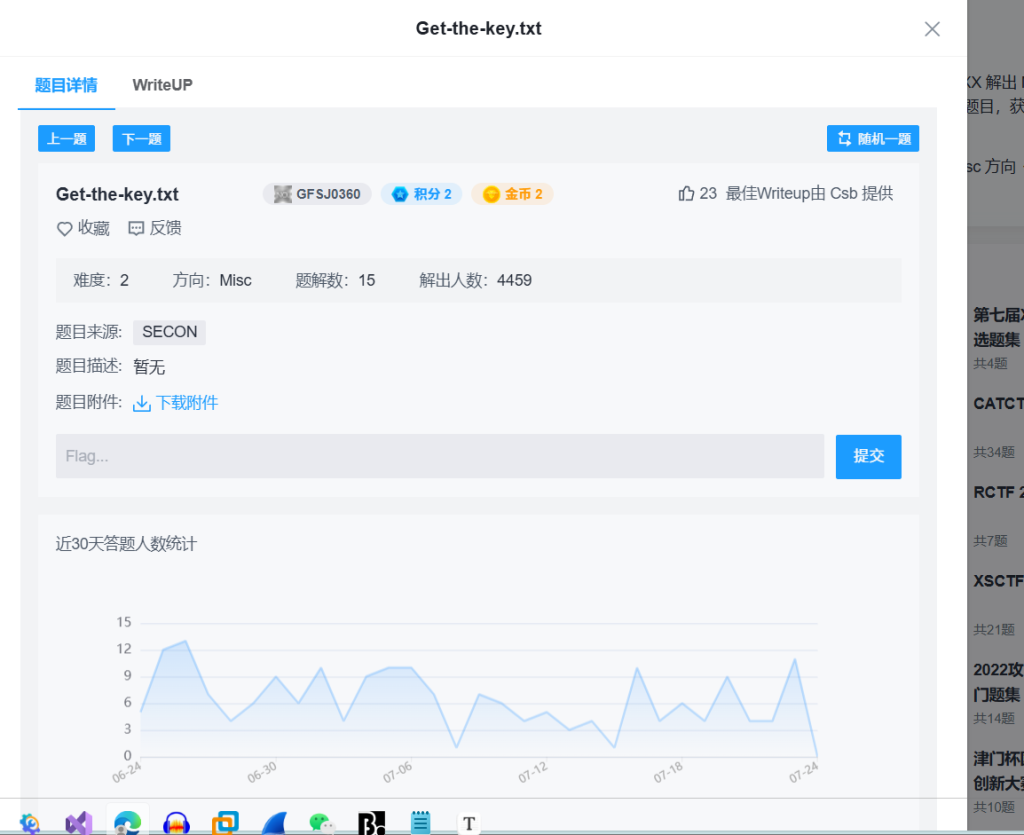1024x835 pixels.
Task: Open Microsoft Edge from the taskbar
Action: pos(127,822)
